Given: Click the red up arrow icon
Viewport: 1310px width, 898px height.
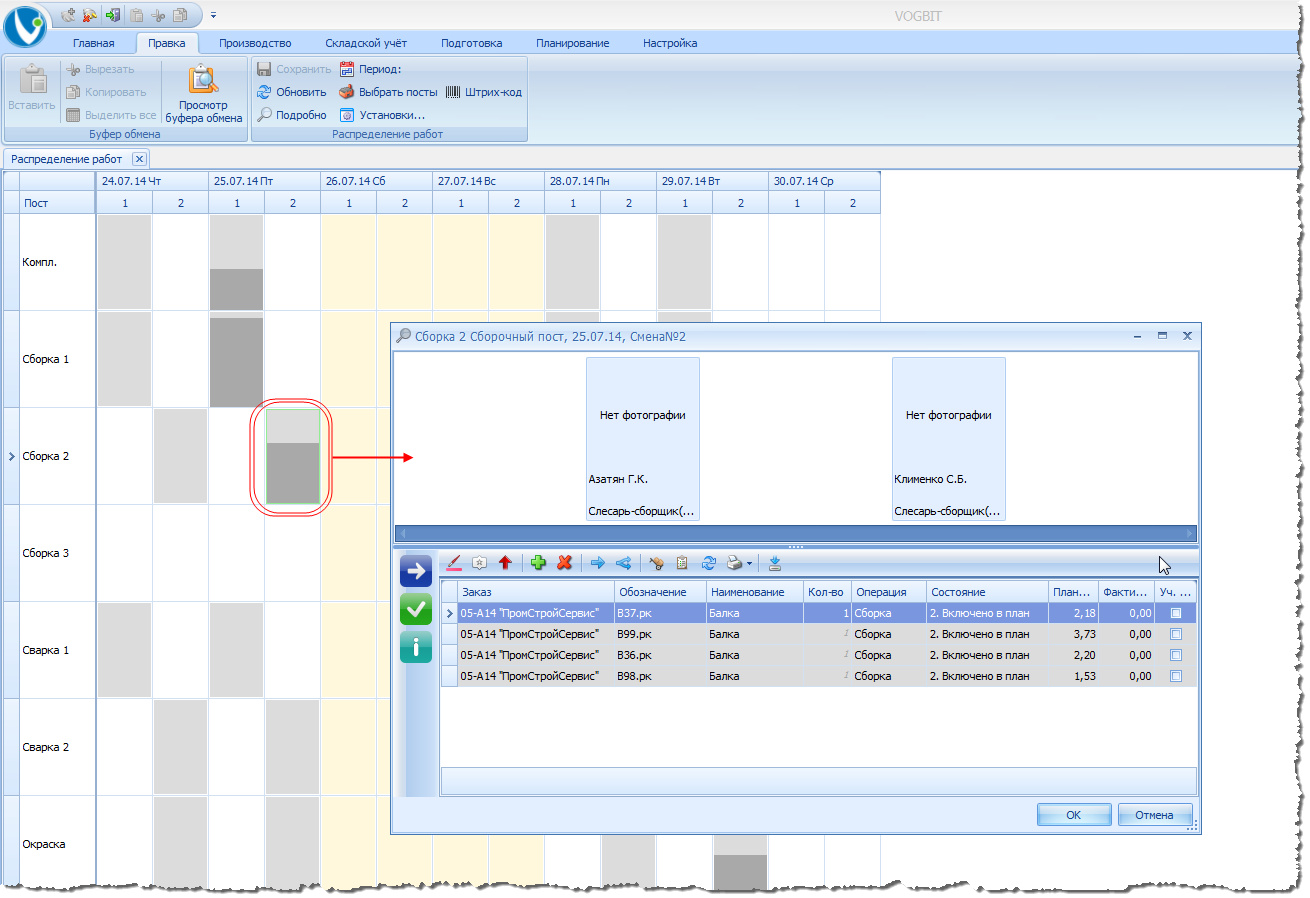Looking at the screenshot, I should [505, 563].
